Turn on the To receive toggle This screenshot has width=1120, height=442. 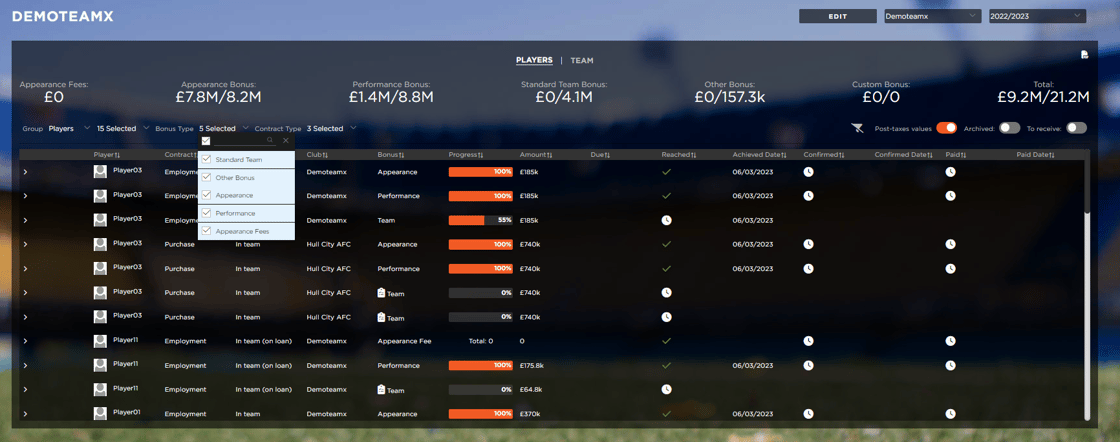tap(1076, 128)
